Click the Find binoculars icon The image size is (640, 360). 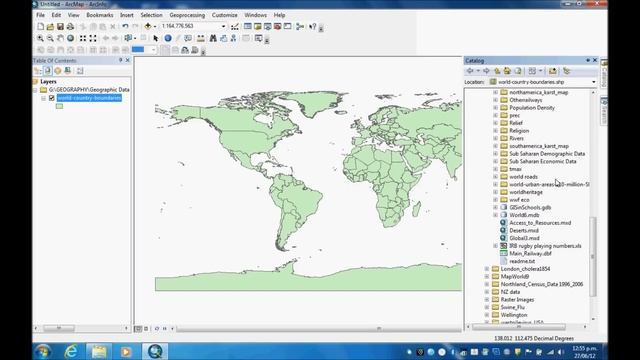pyautogui.click(x=213, y=38)
